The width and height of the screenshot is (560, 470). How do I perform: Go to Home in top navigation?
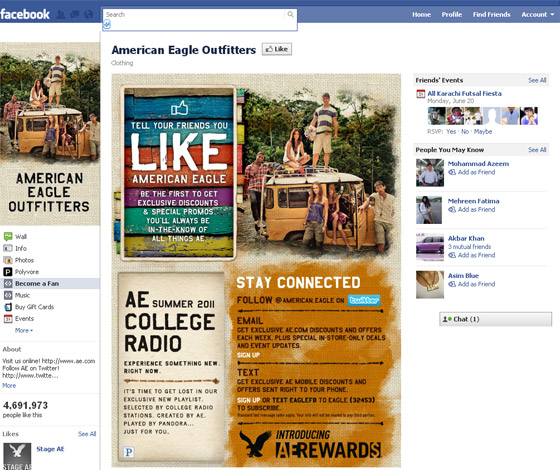[421, 15]
